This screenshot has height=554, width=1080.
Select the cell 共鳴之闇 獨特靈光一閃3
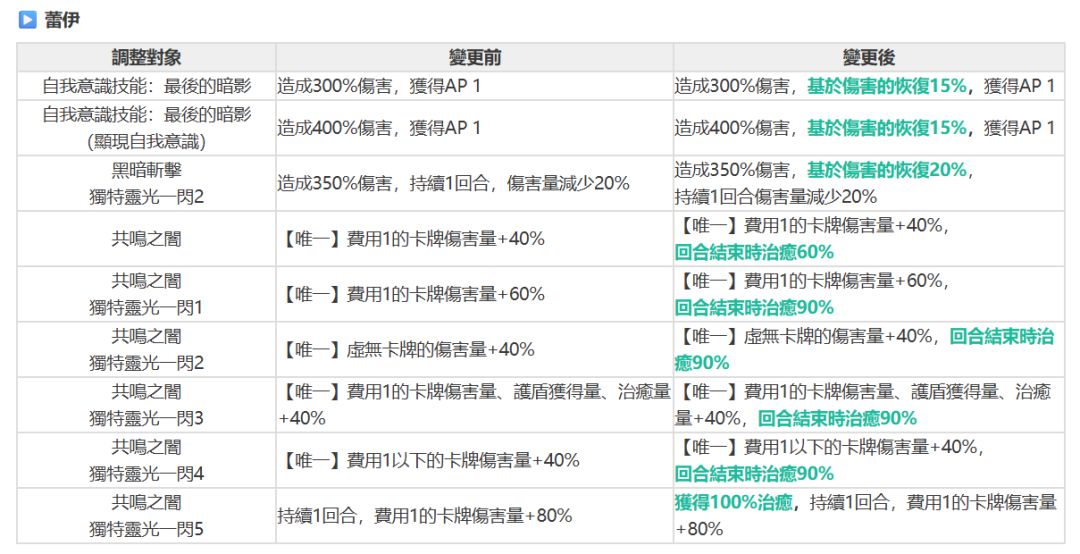pos(146,405)
